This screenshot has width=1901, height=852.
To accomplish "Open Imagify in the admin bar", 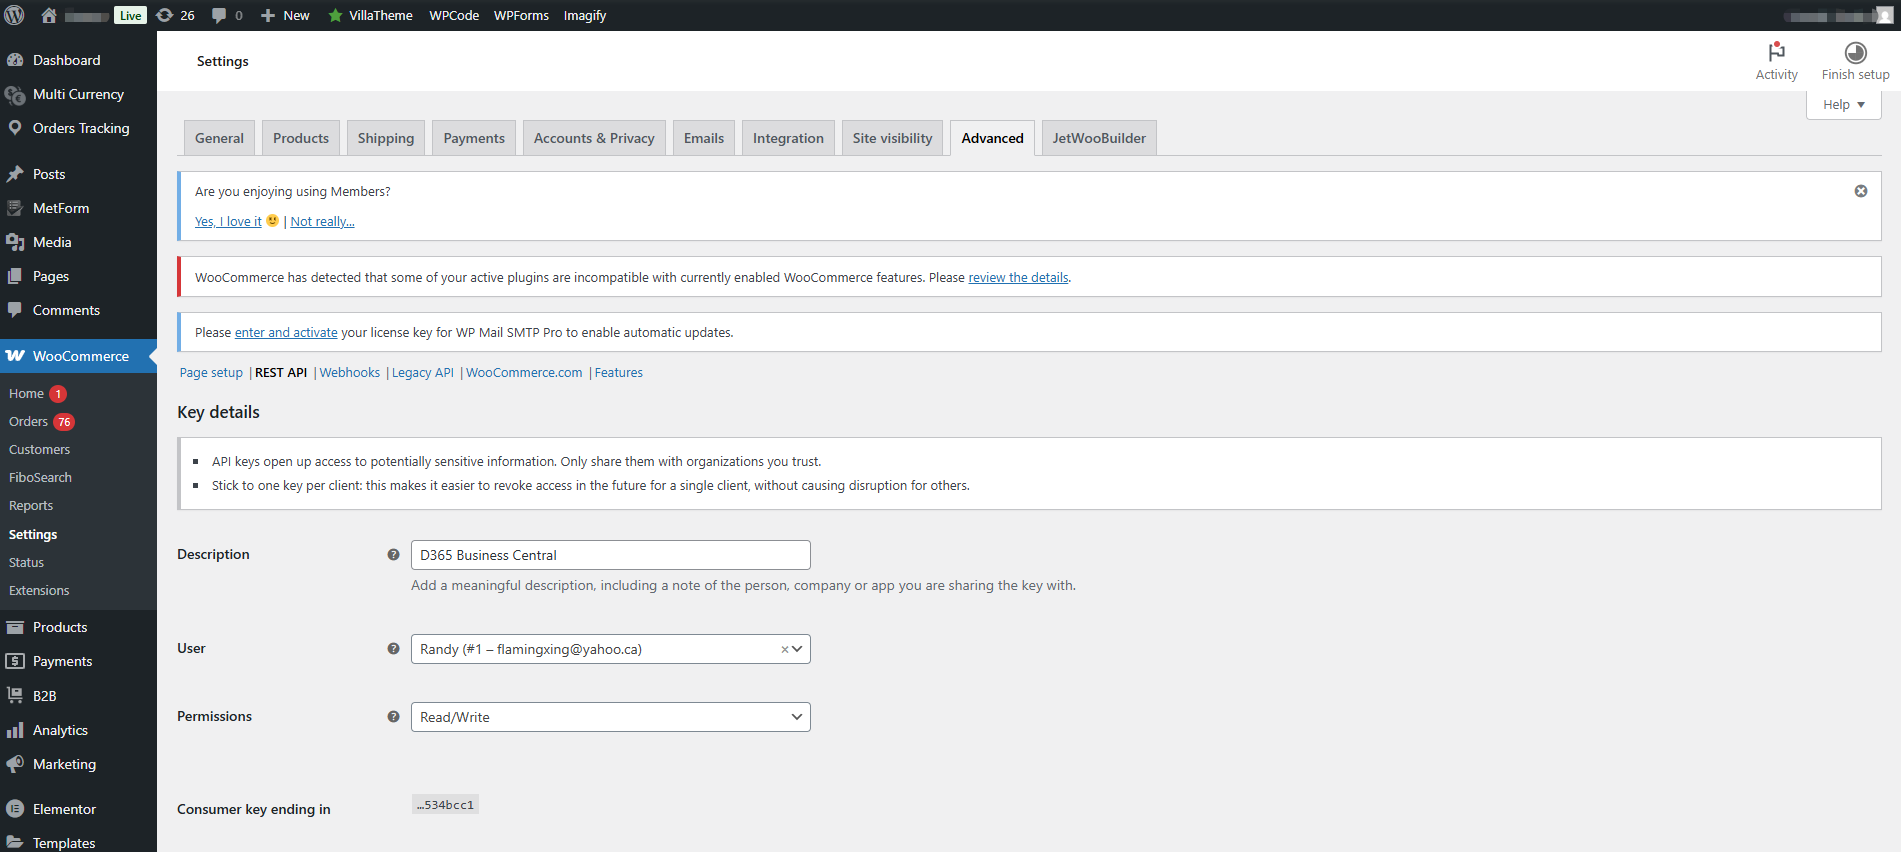I will pyautogui.click(x=585, y=15).
